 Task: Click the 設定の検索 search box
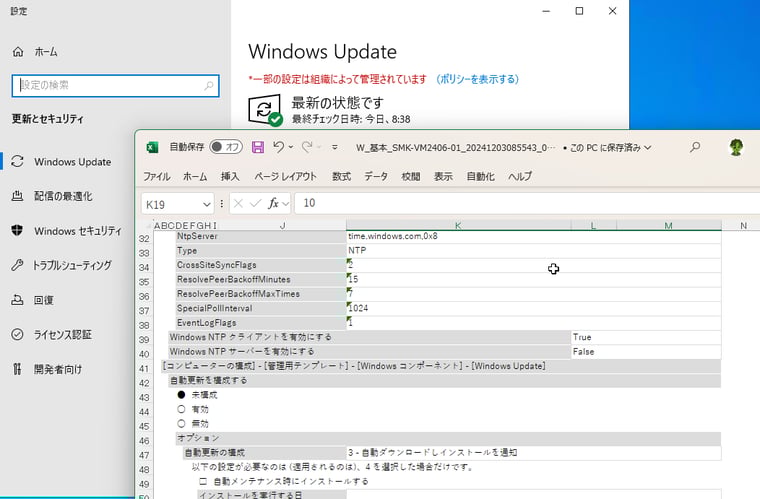[115, 86]
